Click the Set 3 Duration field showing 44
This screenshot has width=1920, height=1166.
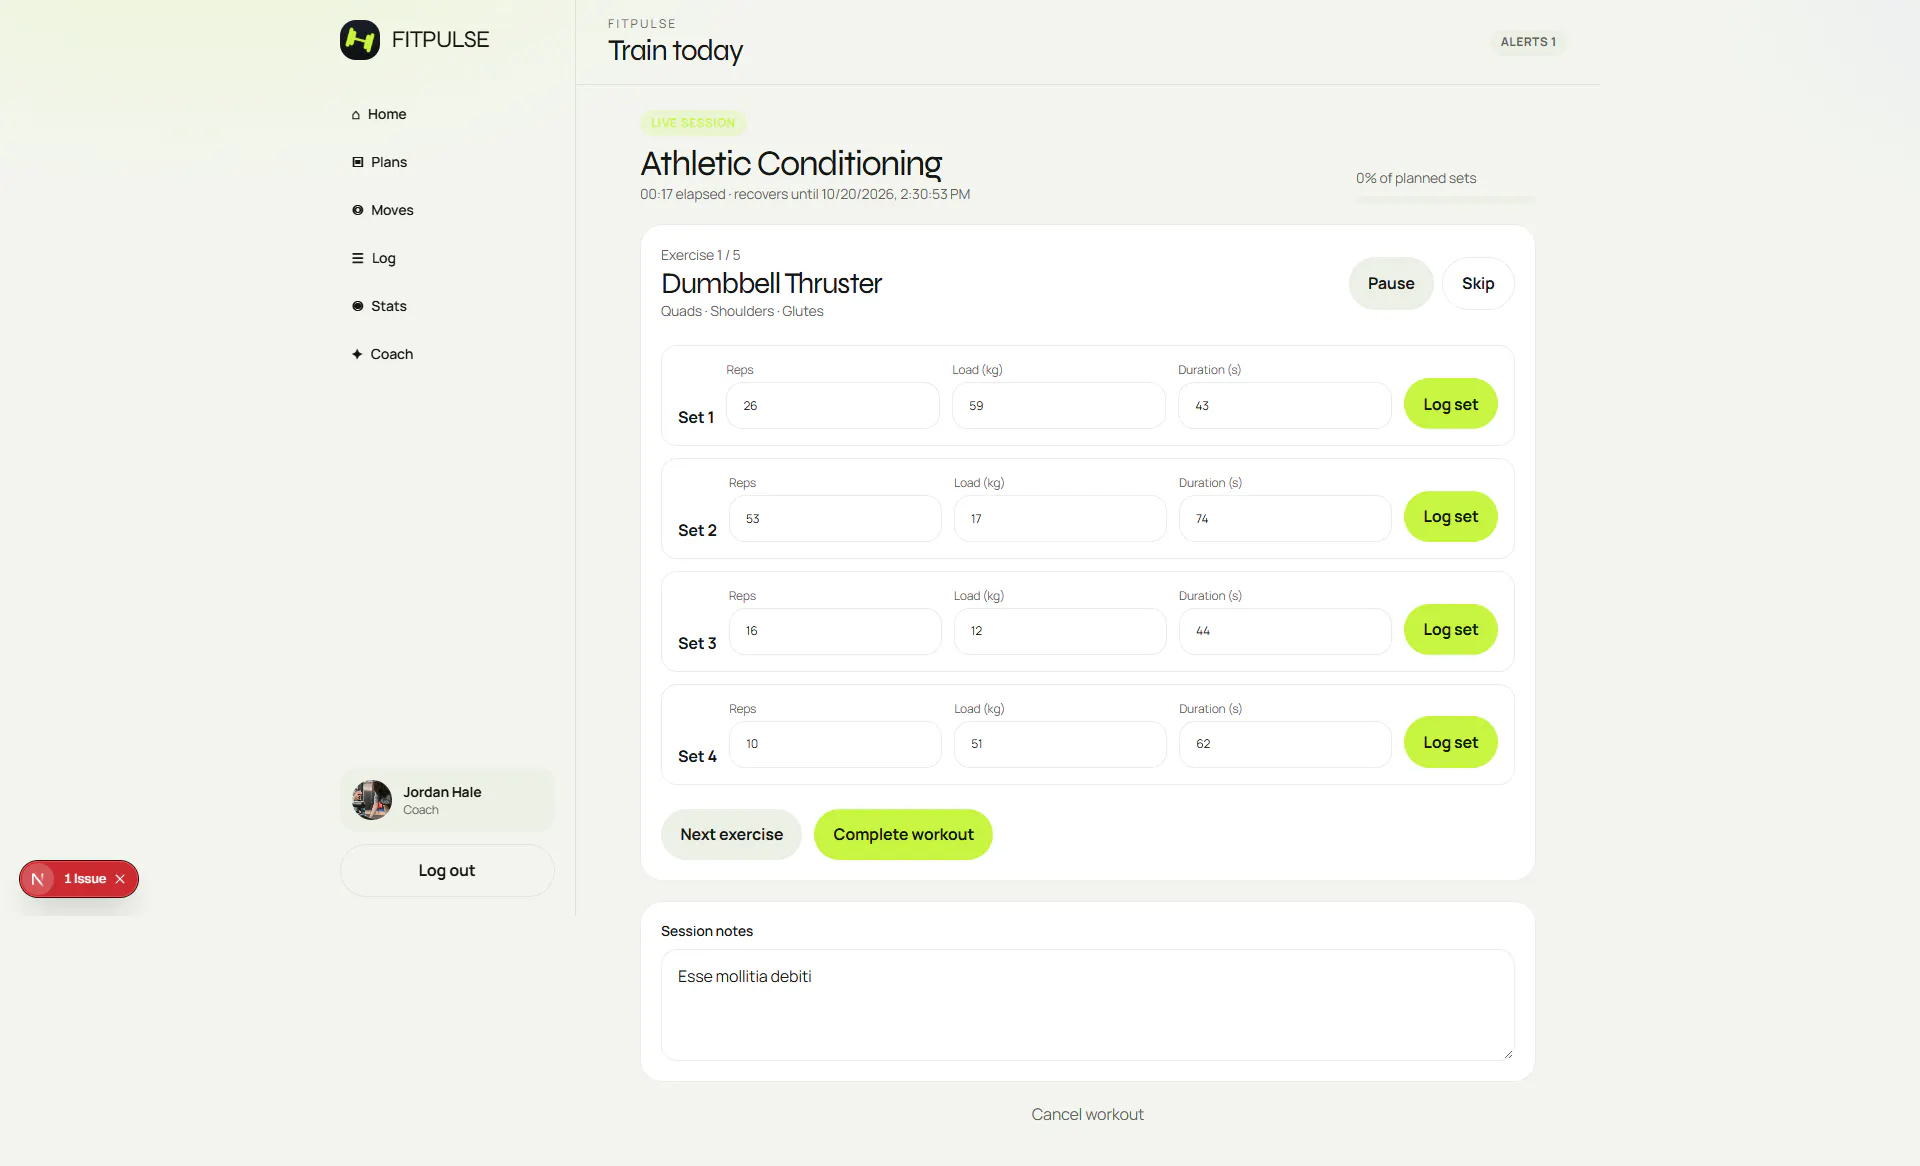(1285, 631)
